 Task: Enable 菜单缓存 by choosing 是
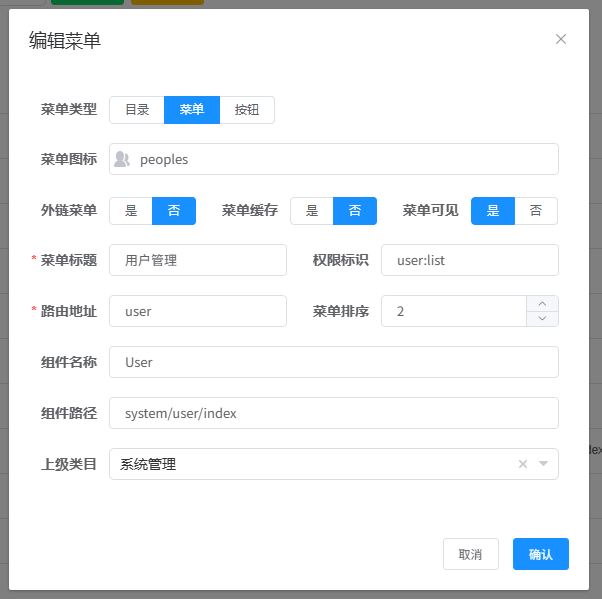tap(312, 211)
